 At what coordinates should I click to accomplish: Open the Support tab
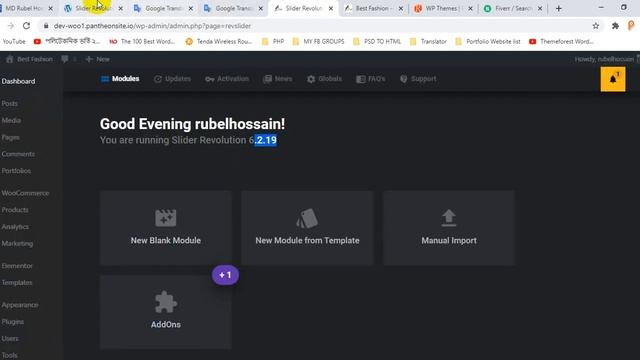[x=418, y=79]
